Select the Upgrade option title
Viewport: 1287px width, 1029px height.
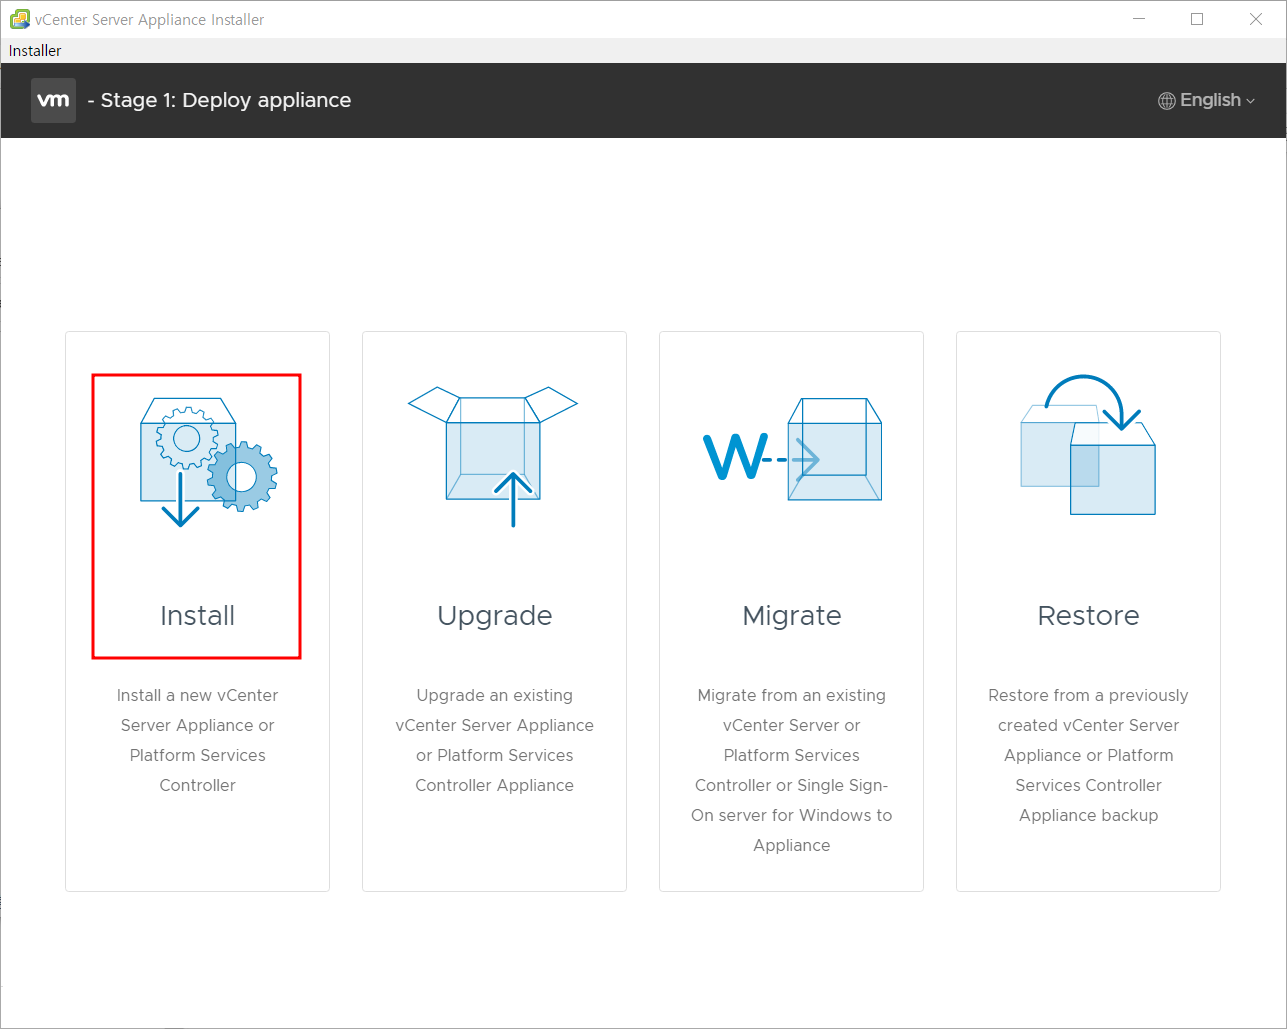494,616
